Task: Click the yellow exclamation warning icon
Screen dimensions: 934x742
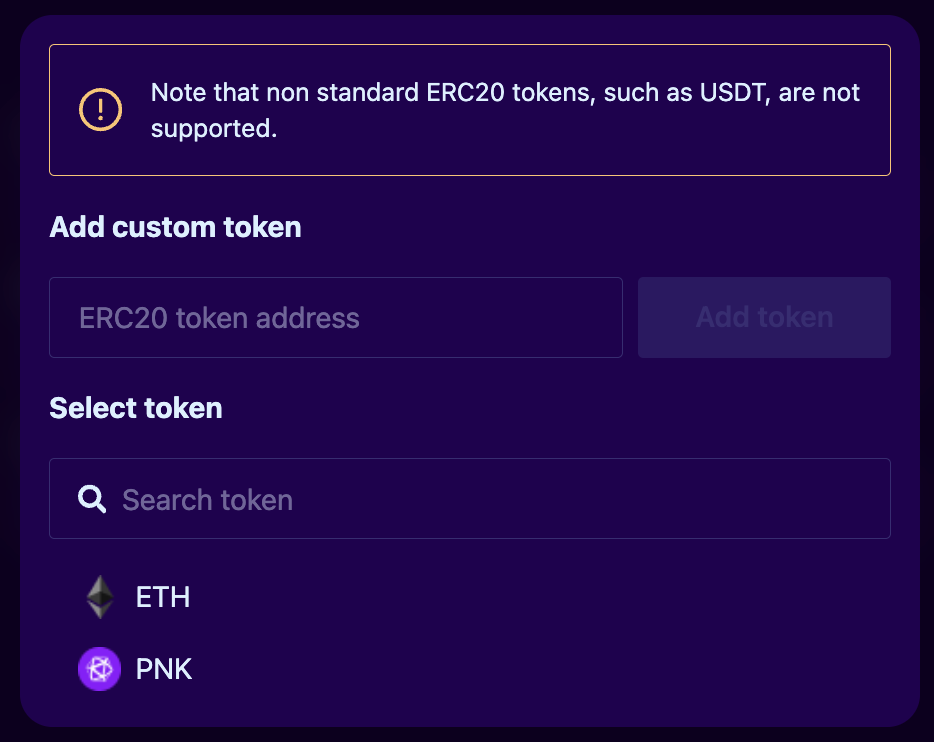Action: coord(101,110)
